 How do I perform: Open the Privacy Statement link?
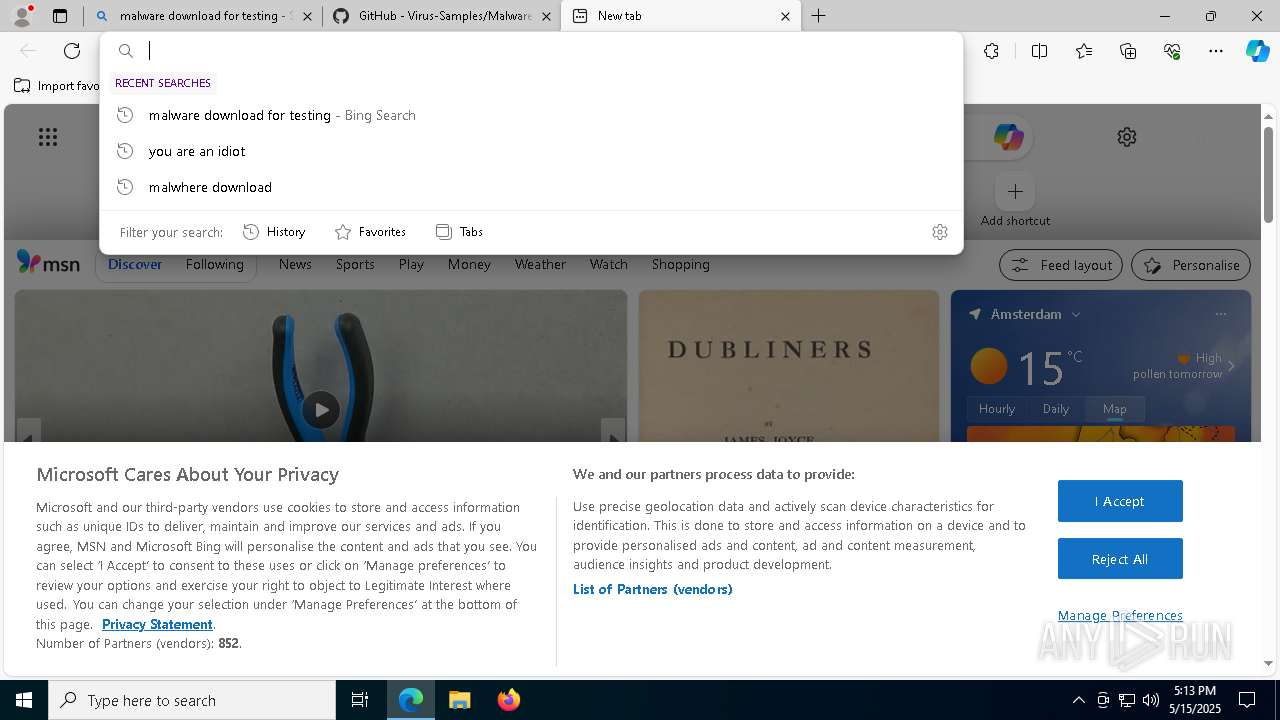tap(157, 624)
